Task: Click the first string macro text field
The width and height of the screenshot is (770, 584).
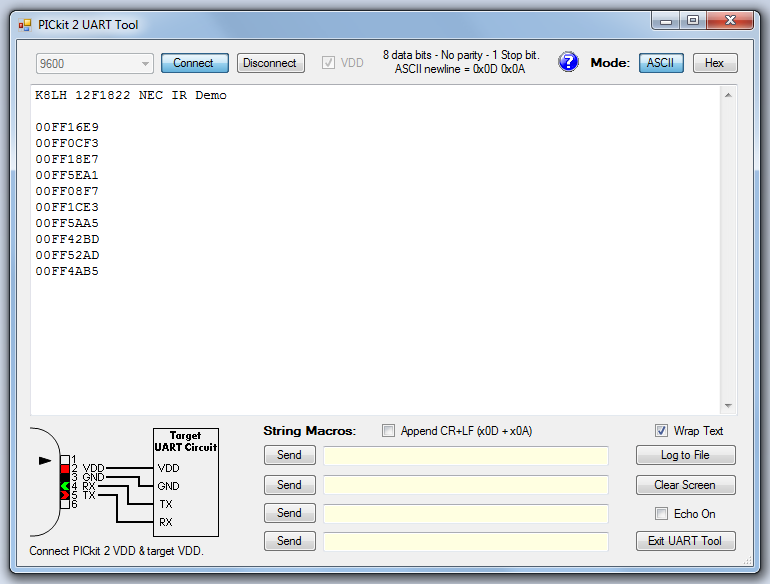Action: [465, 456]
